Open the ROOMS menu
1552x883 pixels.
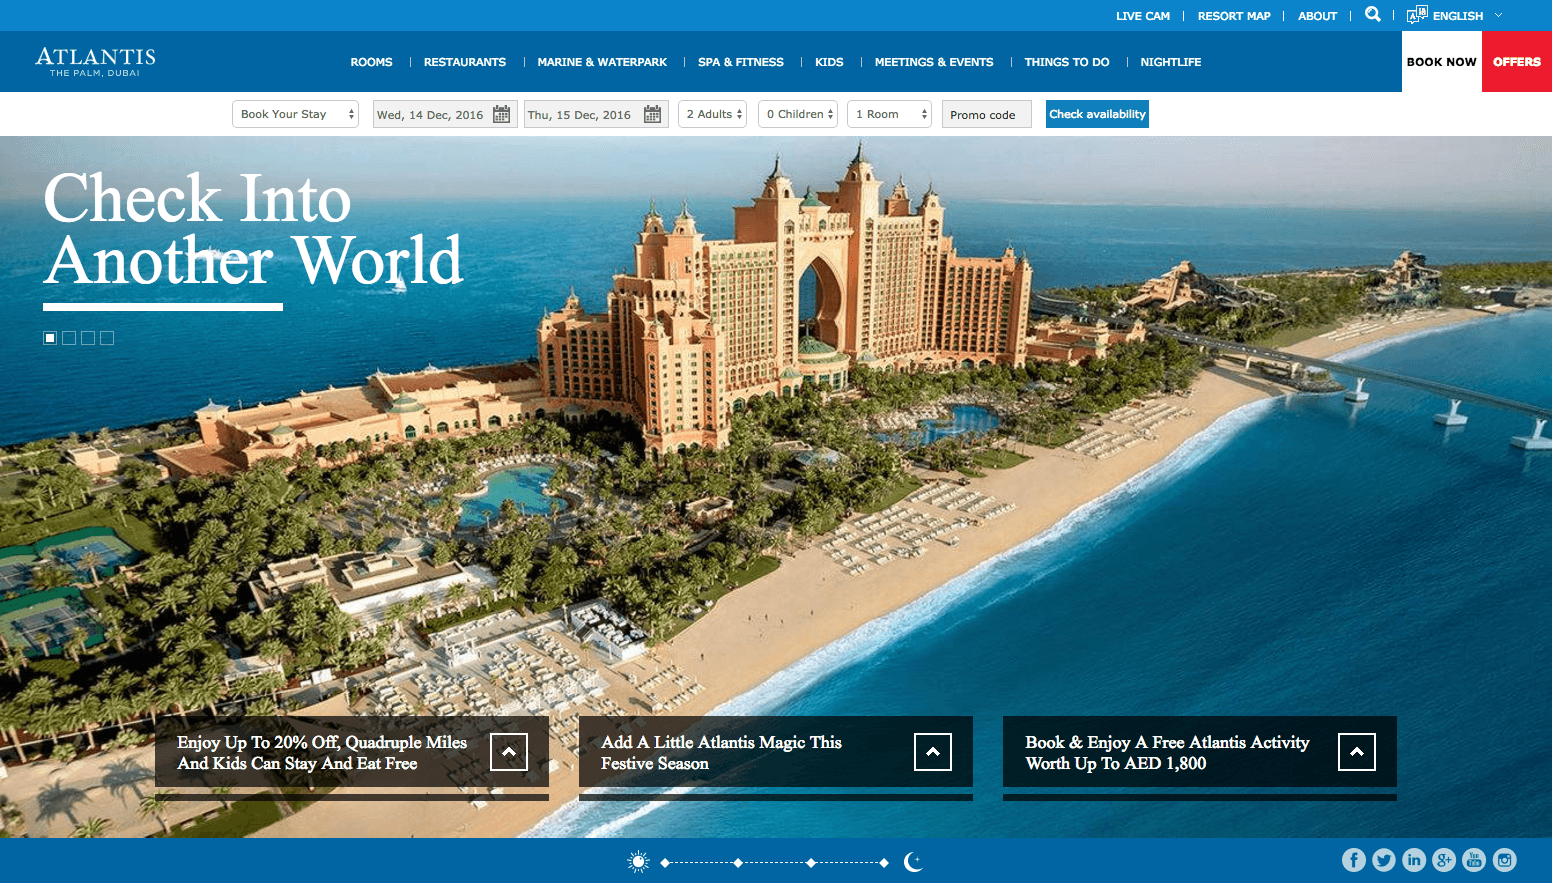tap(371, 61)
